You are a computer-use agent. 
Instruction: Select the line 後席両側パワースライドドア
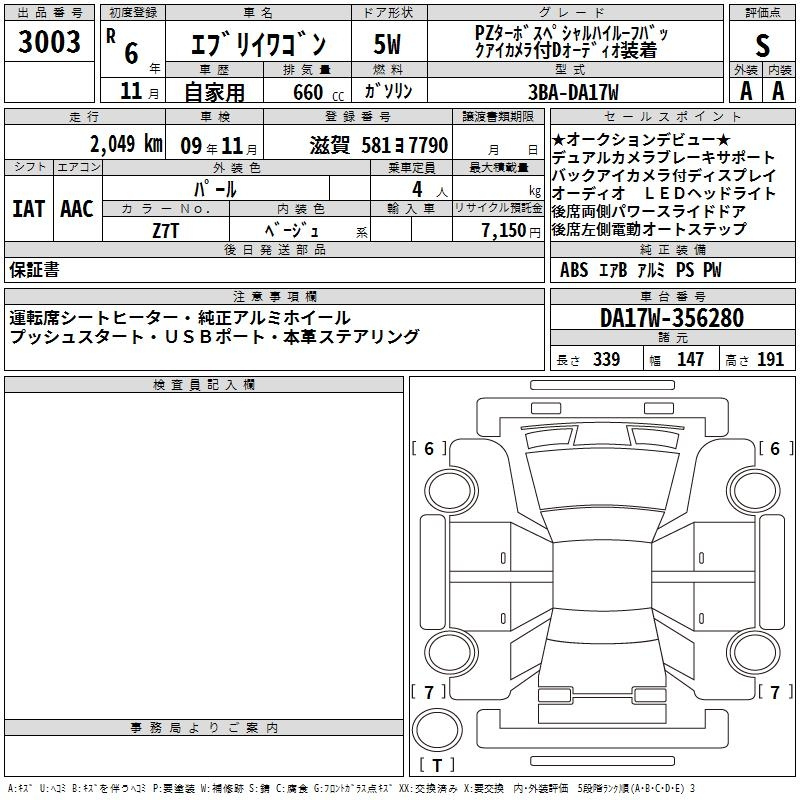[x=648, y=211]
